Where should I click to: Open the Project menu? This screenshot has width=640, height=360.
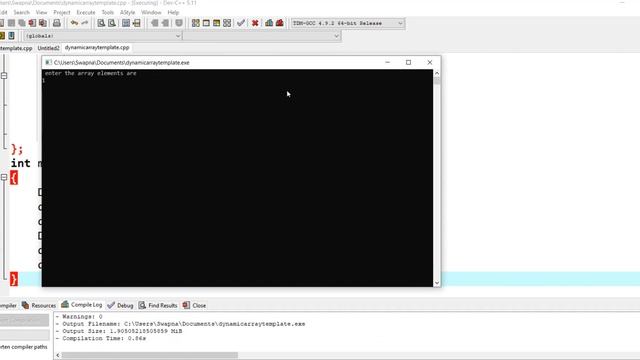tap(62, 13)
